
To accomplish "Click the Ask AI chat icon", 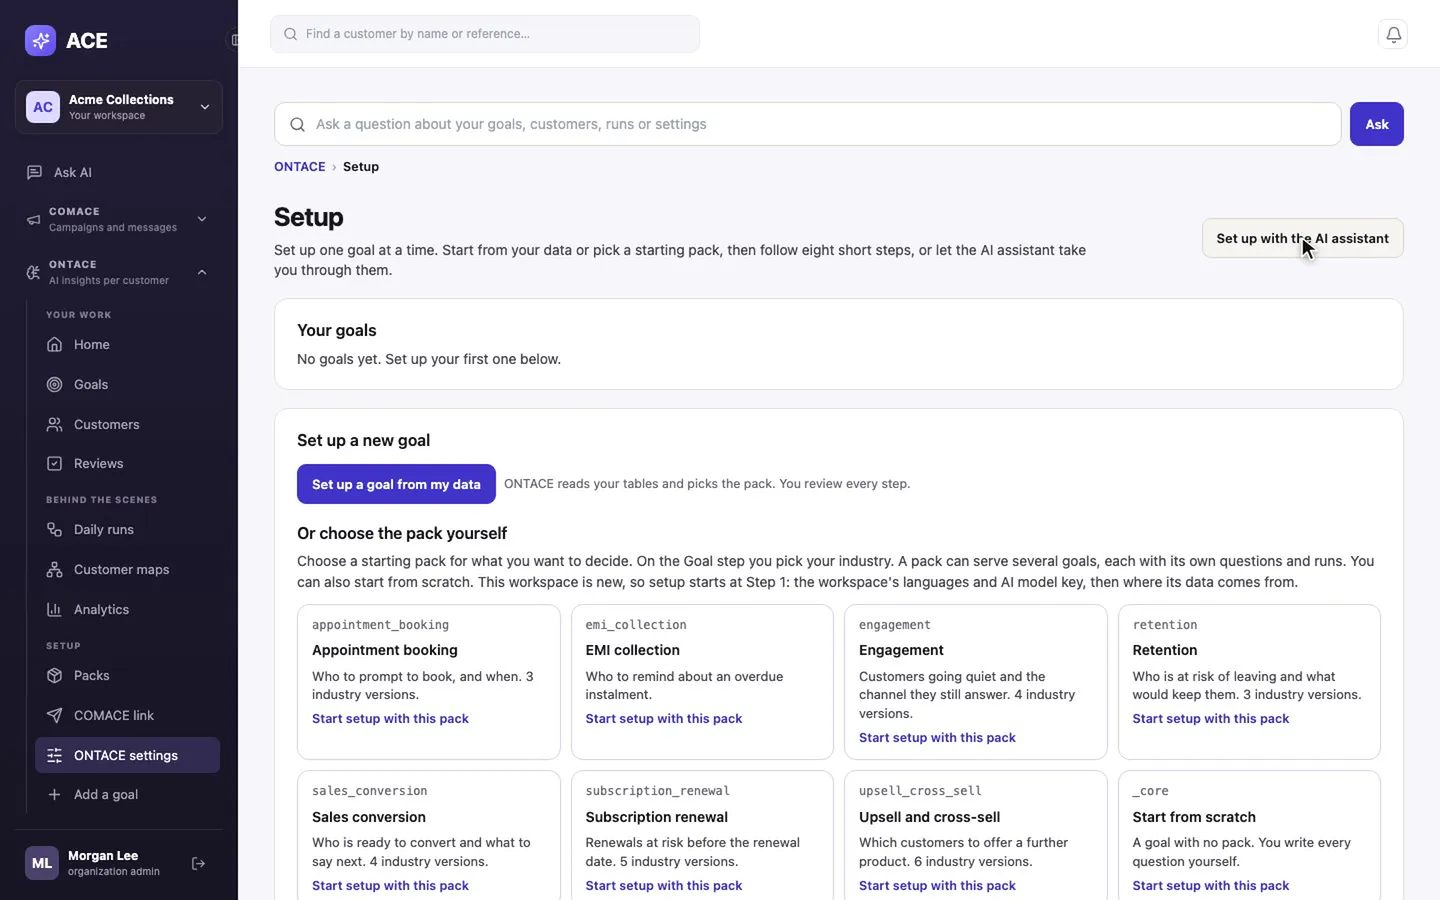I will (x=35, y=172).
